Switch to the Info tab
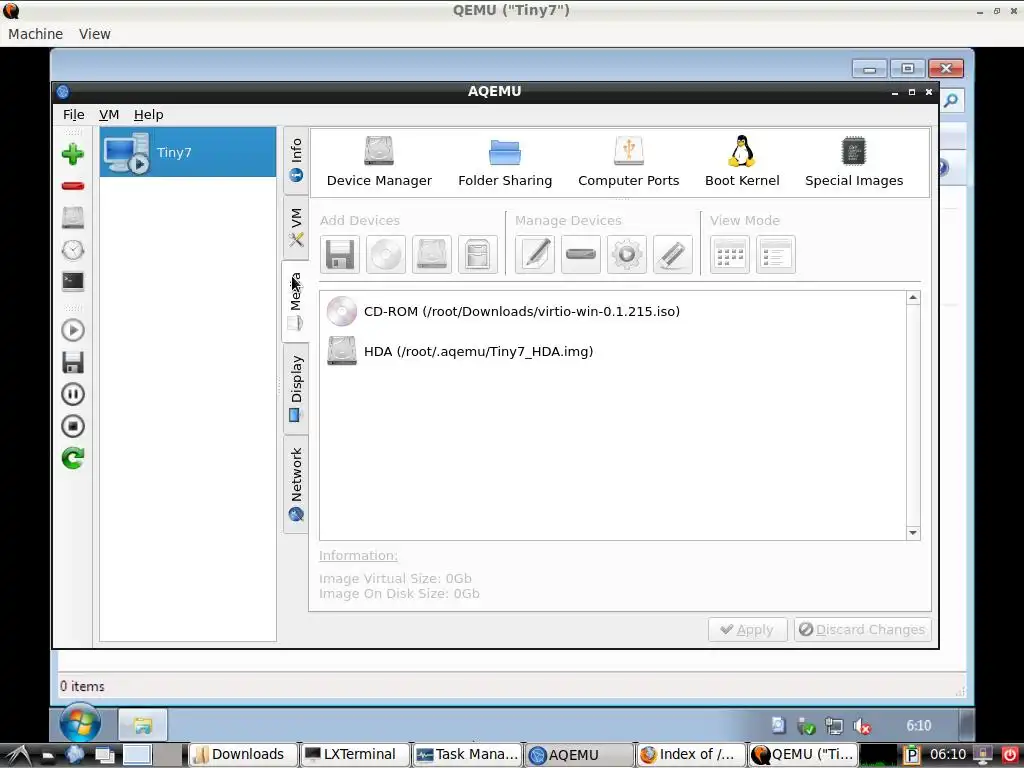1024x768 pixels. pos(296,160)
